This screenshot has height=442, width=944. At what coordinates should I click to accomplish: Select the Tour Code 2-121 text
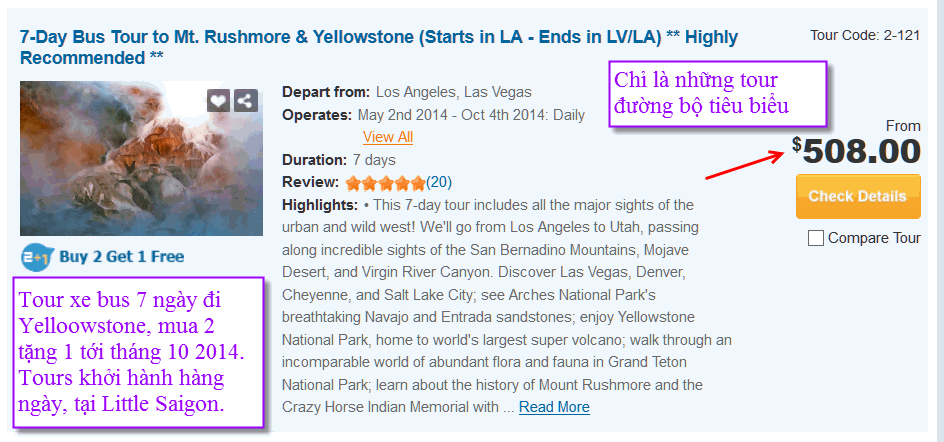coord(865,35)
